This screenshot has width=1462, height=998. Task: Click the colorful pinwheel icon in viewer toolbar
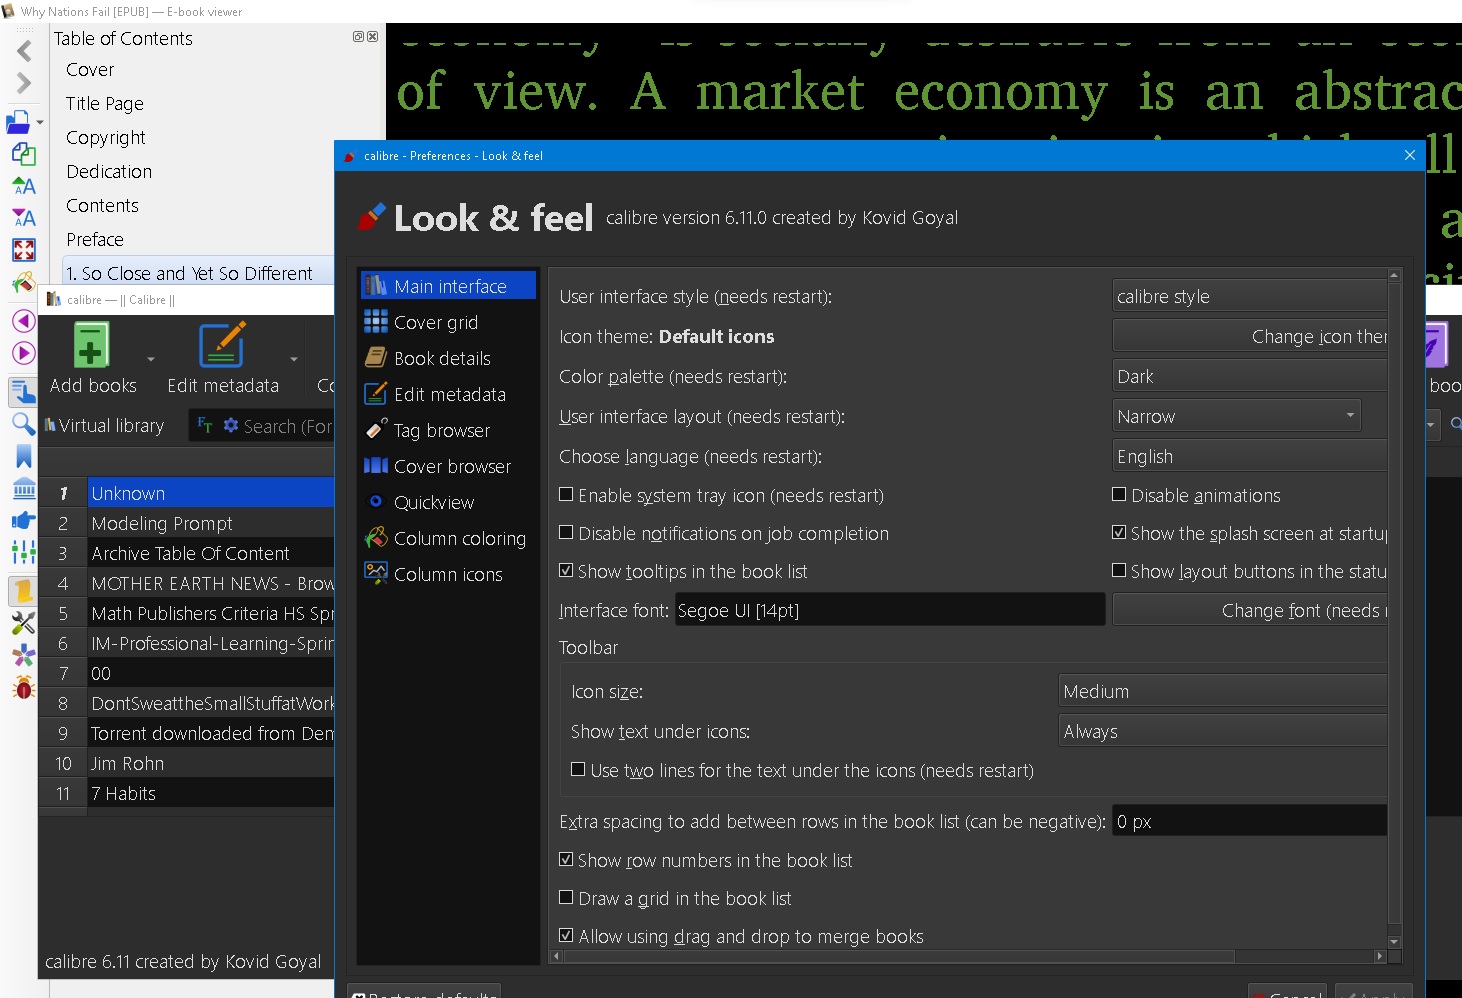[24, 656]
